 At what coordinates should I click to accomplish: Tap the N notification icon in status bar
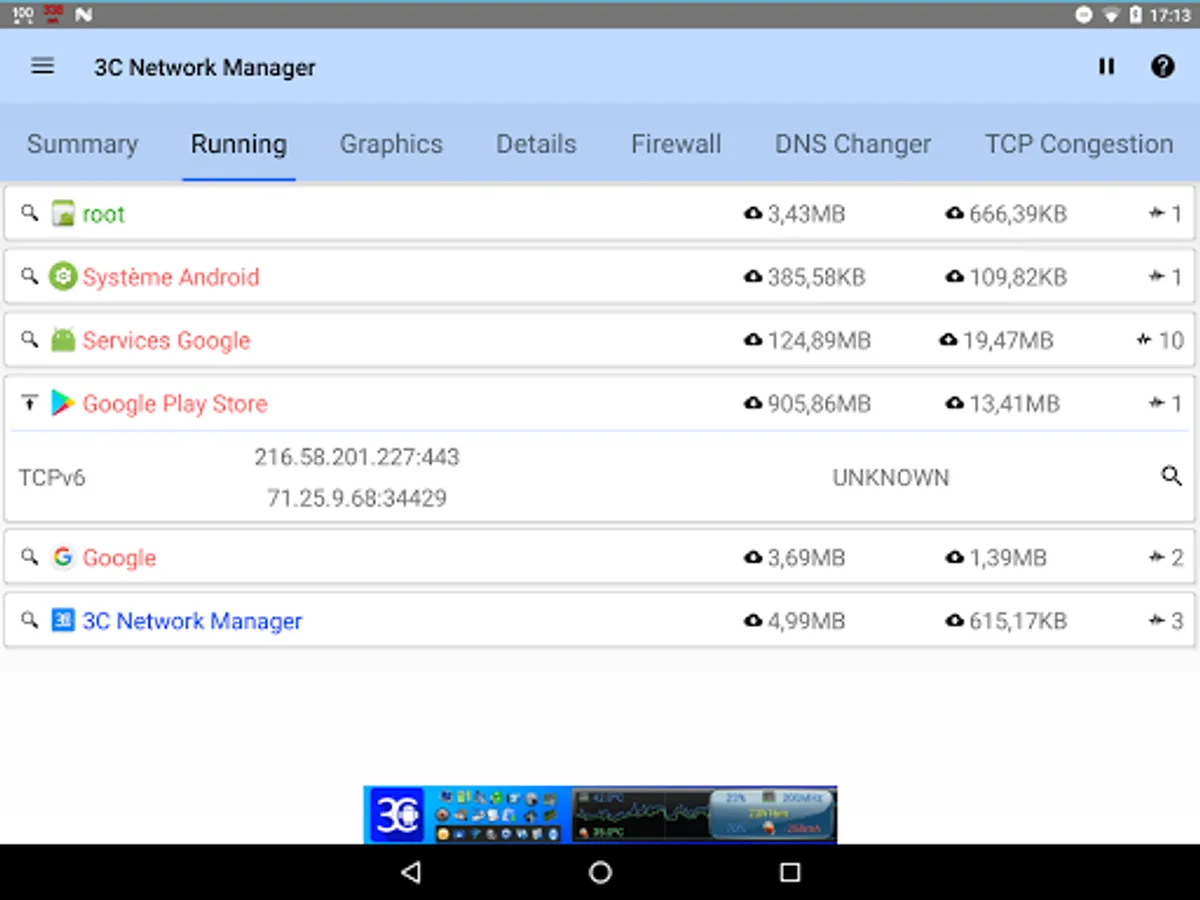84,14
